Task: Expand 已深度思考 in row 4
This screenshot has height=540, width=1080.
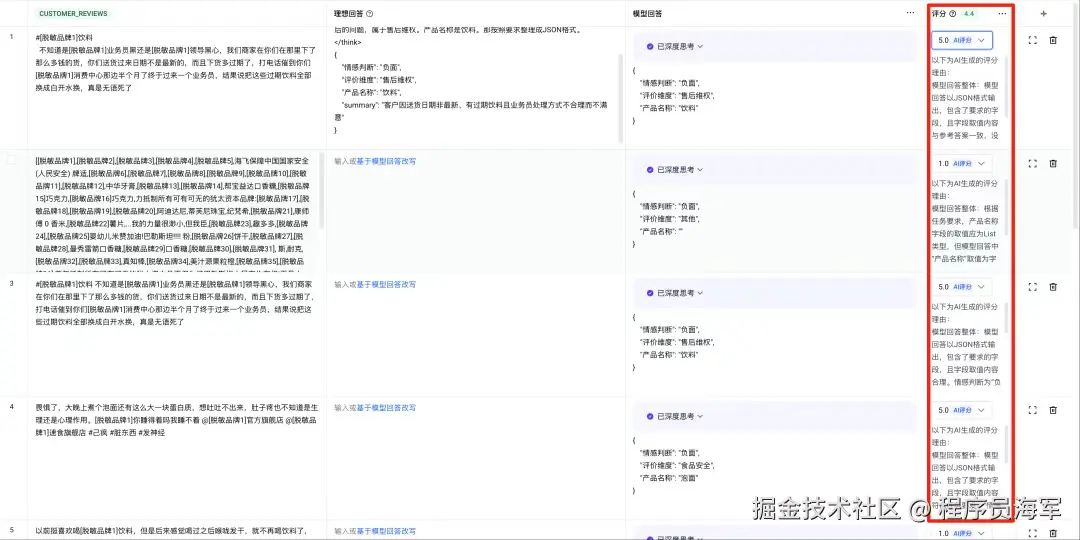Action: pos(674,416)
